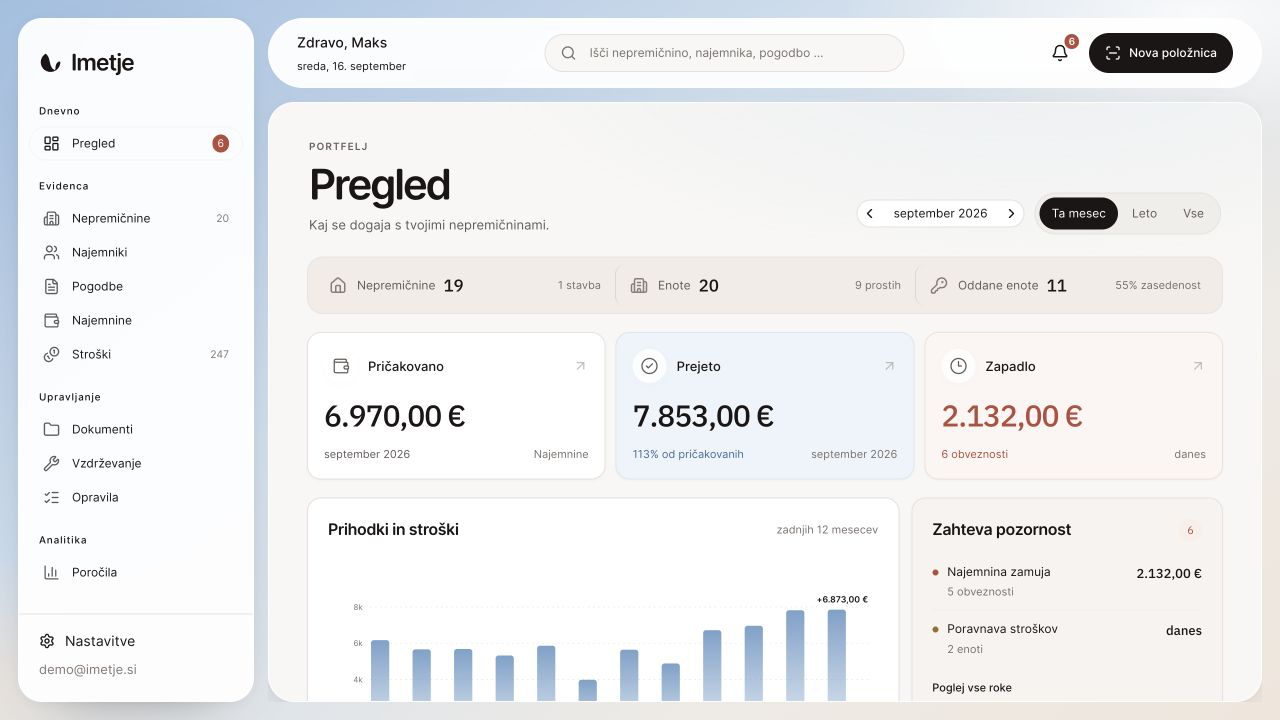Focus the Išči nepremičnino search field

[724, 53]
